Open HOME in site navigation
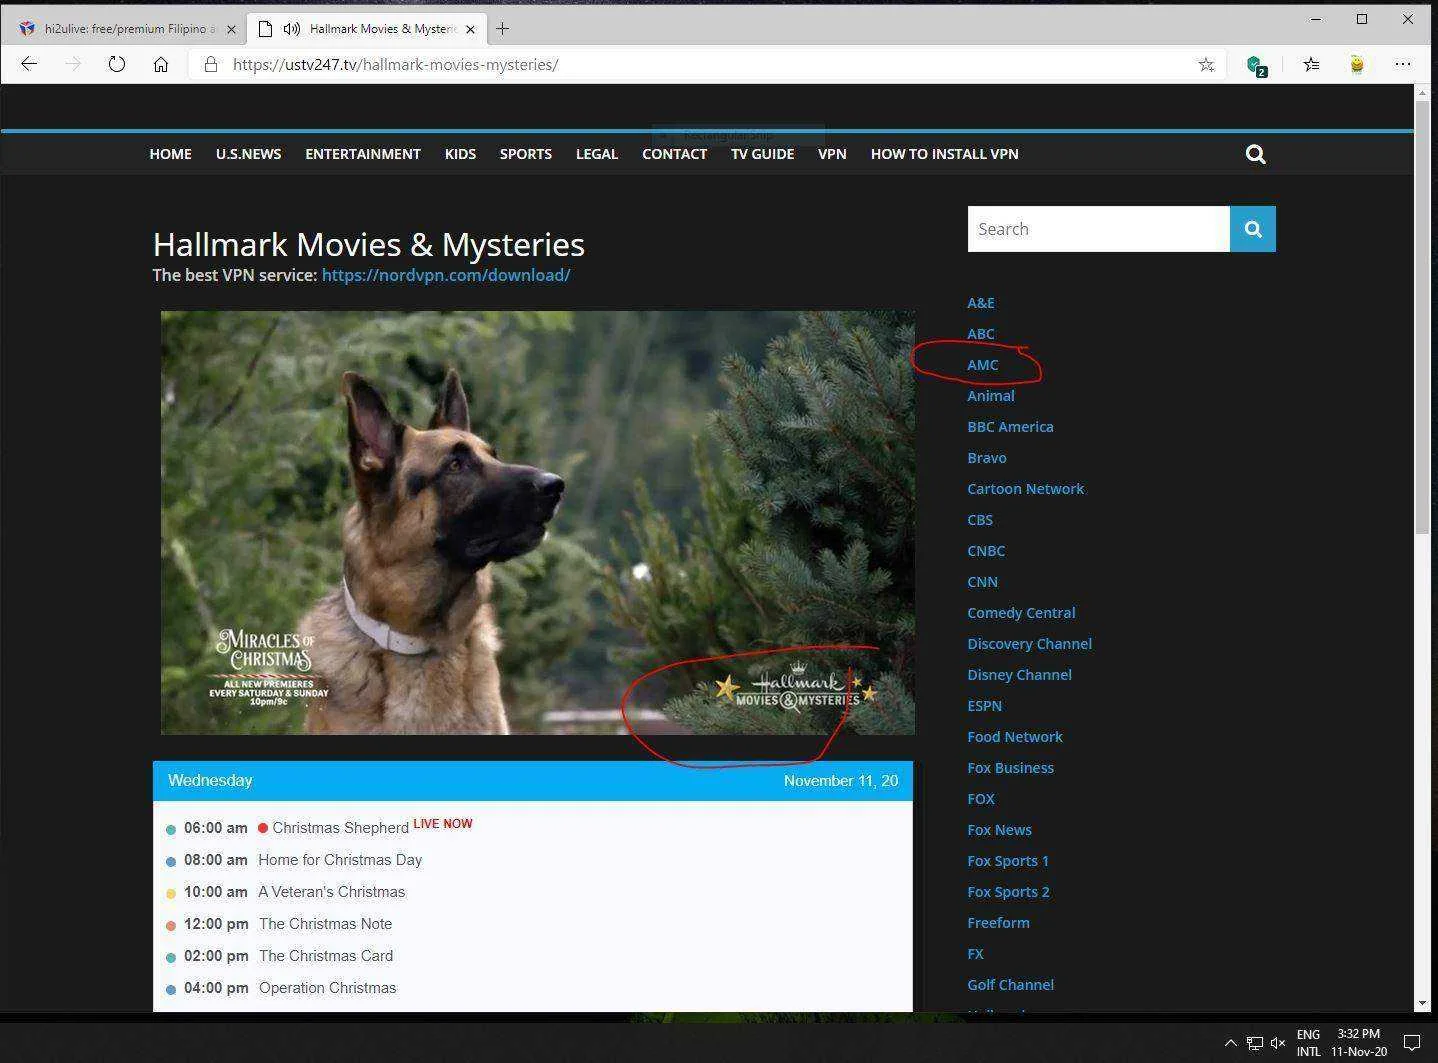1438x1063 pixels. (170, 154)
